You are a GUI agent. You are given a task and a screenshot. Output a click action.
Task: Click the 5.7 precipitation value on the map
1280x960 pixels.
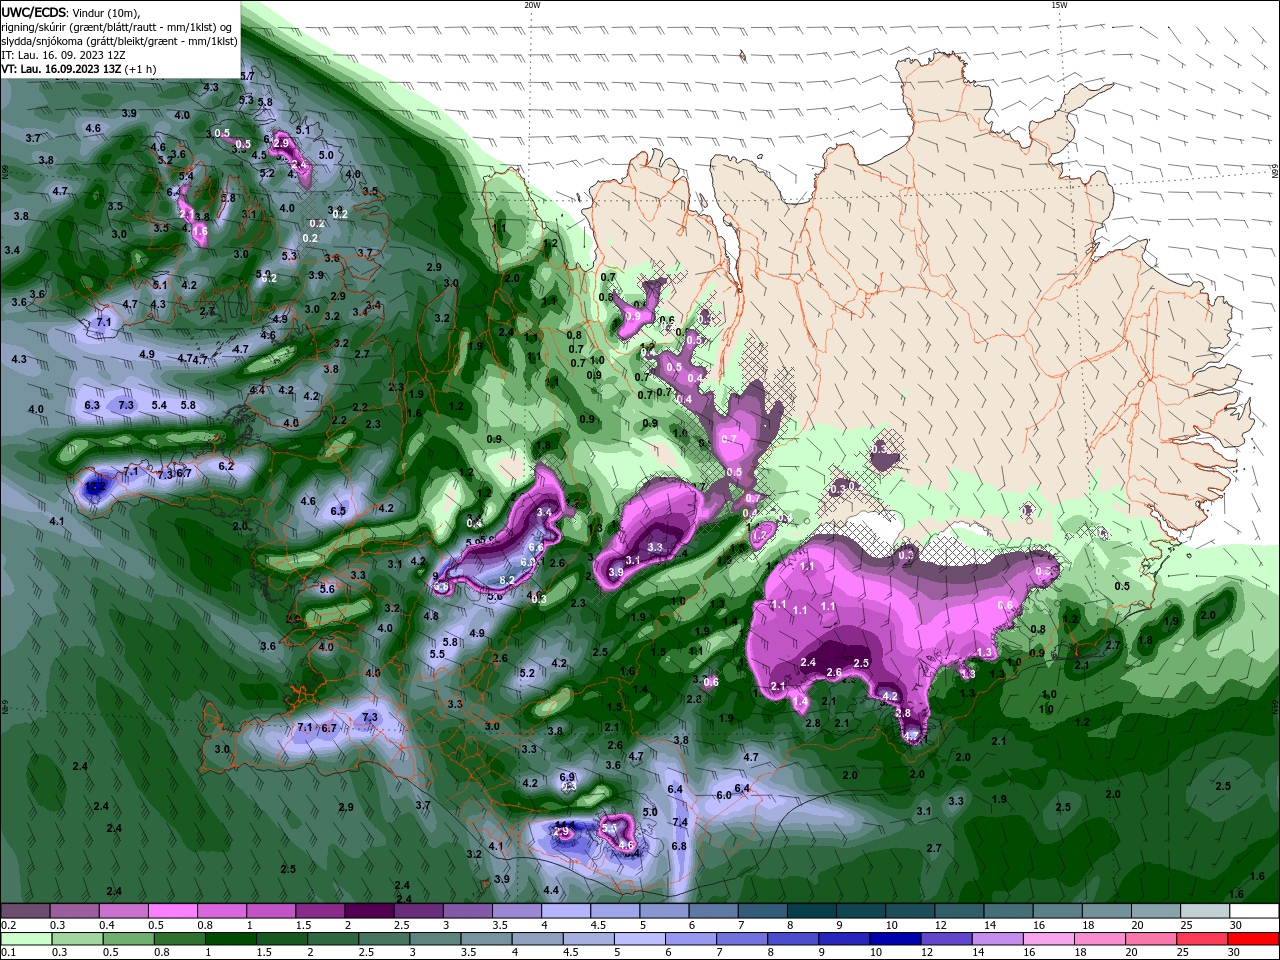[x=247, y=76]
